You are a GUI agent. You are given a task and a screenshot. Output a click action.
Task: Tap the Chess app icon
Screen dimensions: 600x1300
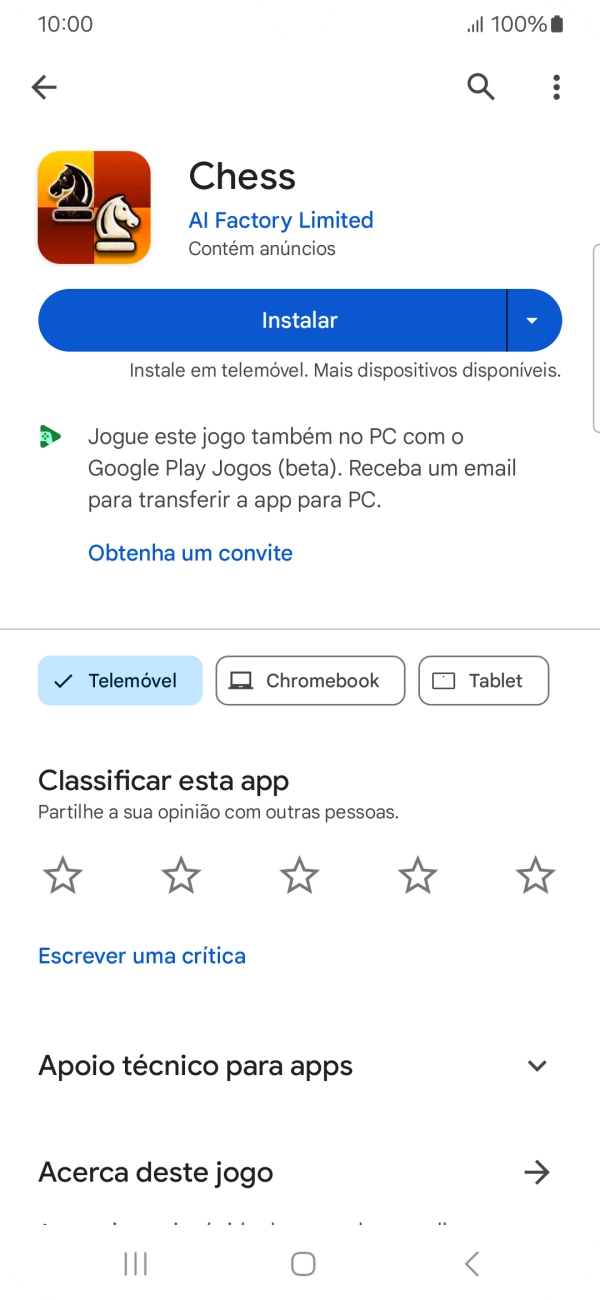(x=94, y=207)
